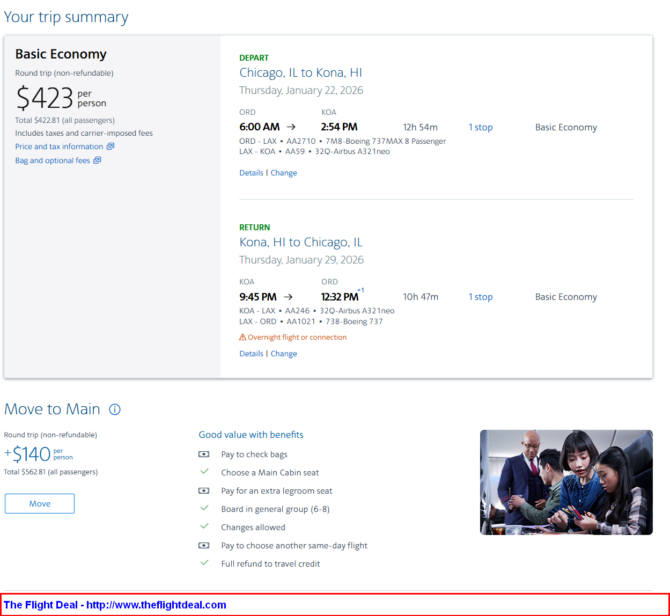Image resolution: width=670 pixels, height=616 pixels.
Task: Open the Bag and optional fees link
Action: (52, 160)
